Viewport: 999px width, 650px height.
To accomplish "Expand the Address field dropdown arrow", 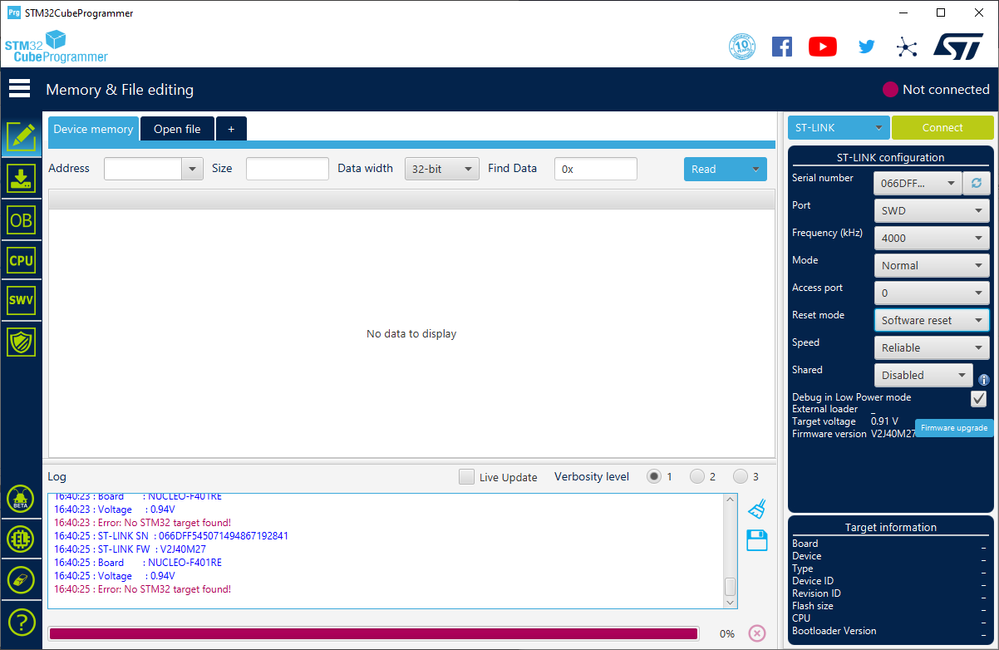I will coord(192,169).
